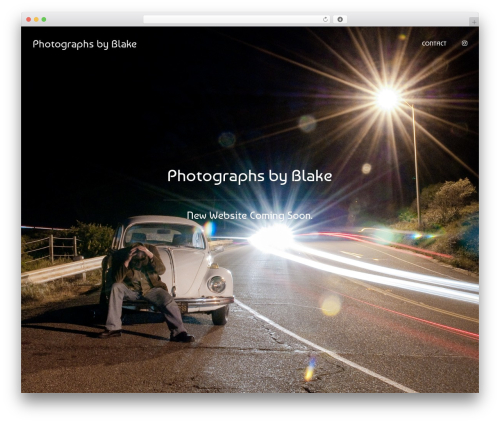Click the reload page icon in address bar

coord(325,19)
